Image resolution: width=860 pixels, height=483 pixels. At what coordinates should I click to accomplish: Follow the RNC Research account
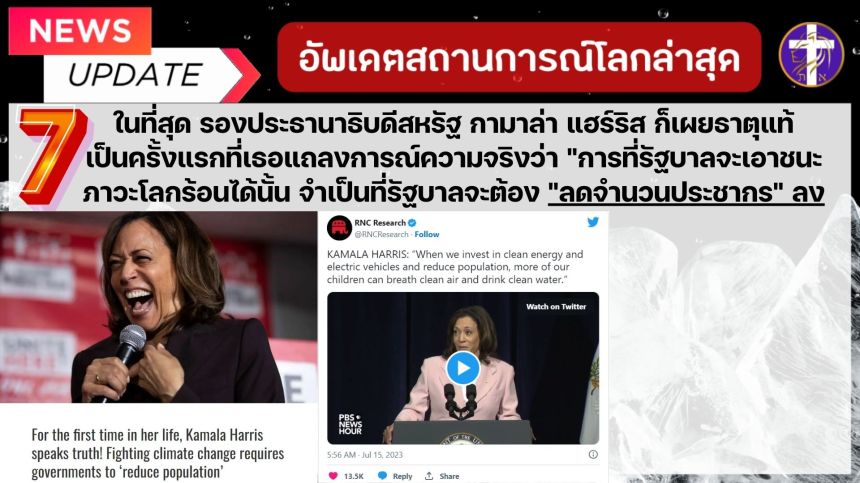[427, 234]
